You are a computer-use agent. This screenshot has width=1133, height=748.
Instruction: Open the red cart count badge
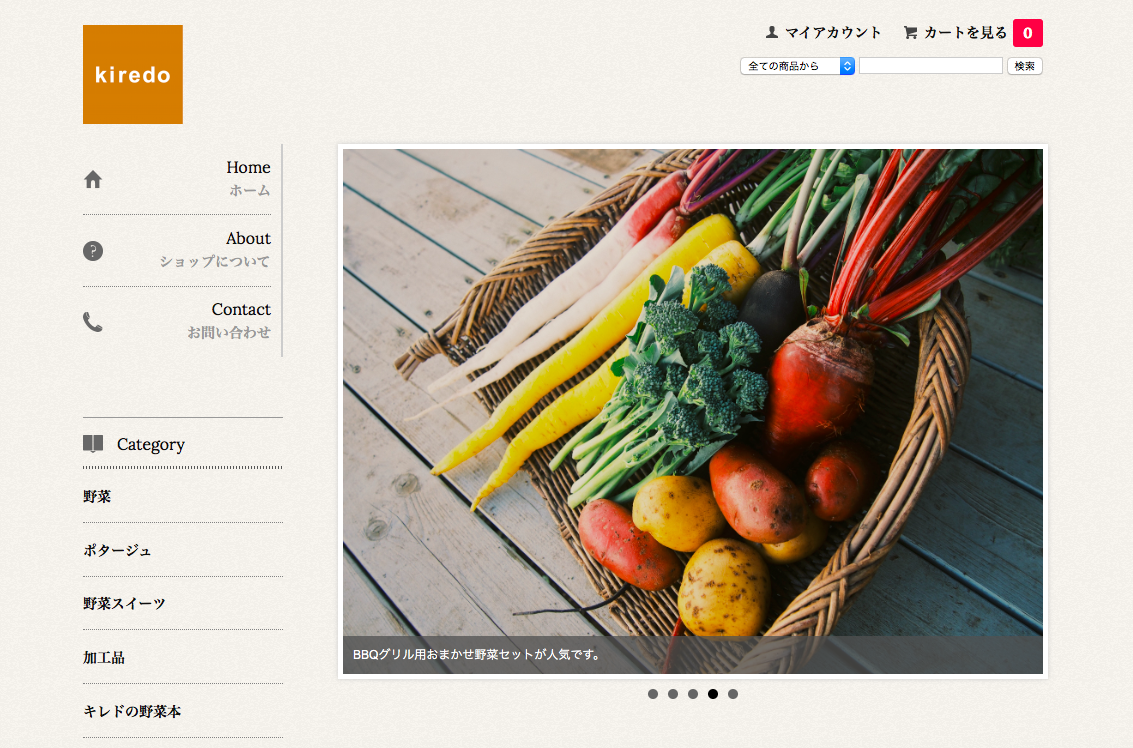tap(1028, 33)
